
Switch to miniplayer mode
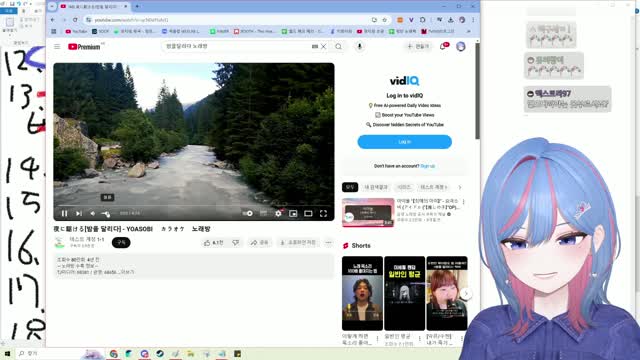(x=293, y=213)
